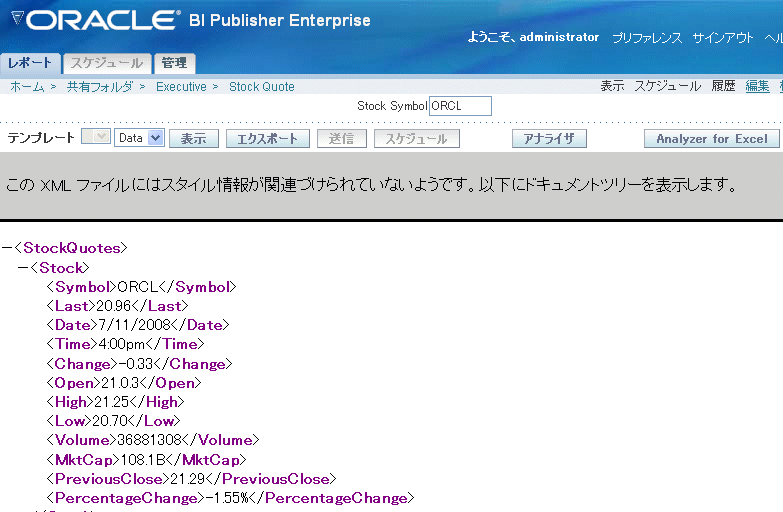Open the Data format dropdown
The width and height of the screenshot is (783, 512).
tap(139, 138)
